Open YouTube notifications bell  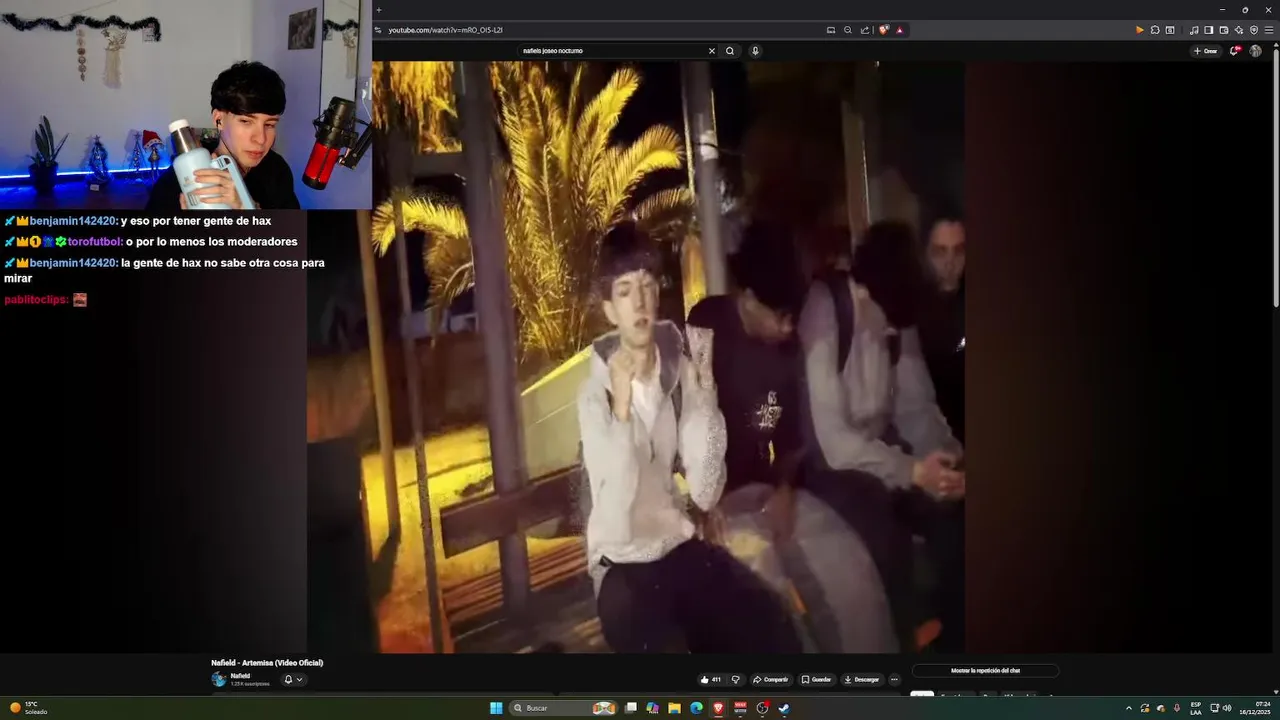(1235, 51)
